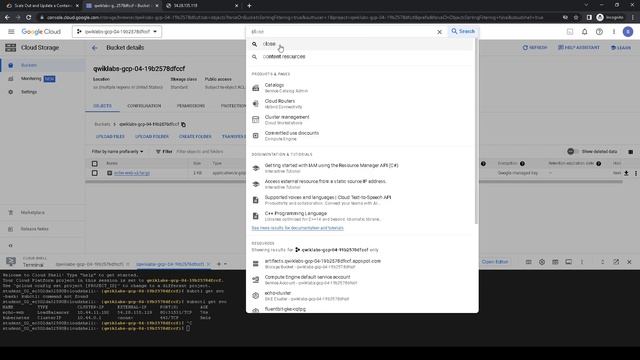Activate Cloud Shell icon in top bar
This screenshot has height=360, width=640.
(570, 31)
